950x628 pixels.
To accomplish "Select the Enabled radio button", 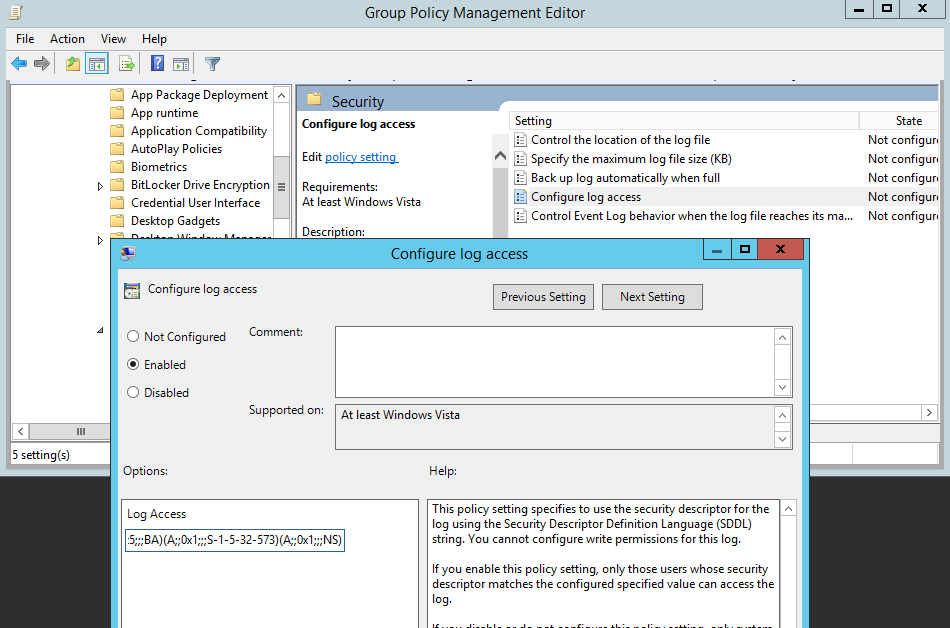I will (x=133, y=364).
